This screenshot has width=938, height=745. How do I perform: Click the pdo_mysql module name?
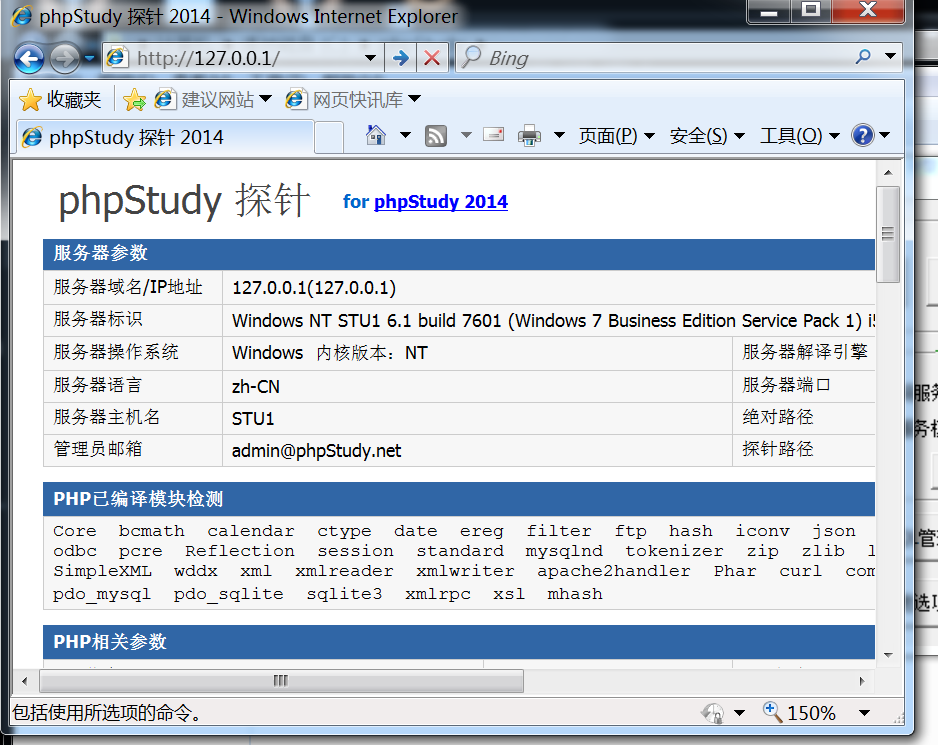102,594
